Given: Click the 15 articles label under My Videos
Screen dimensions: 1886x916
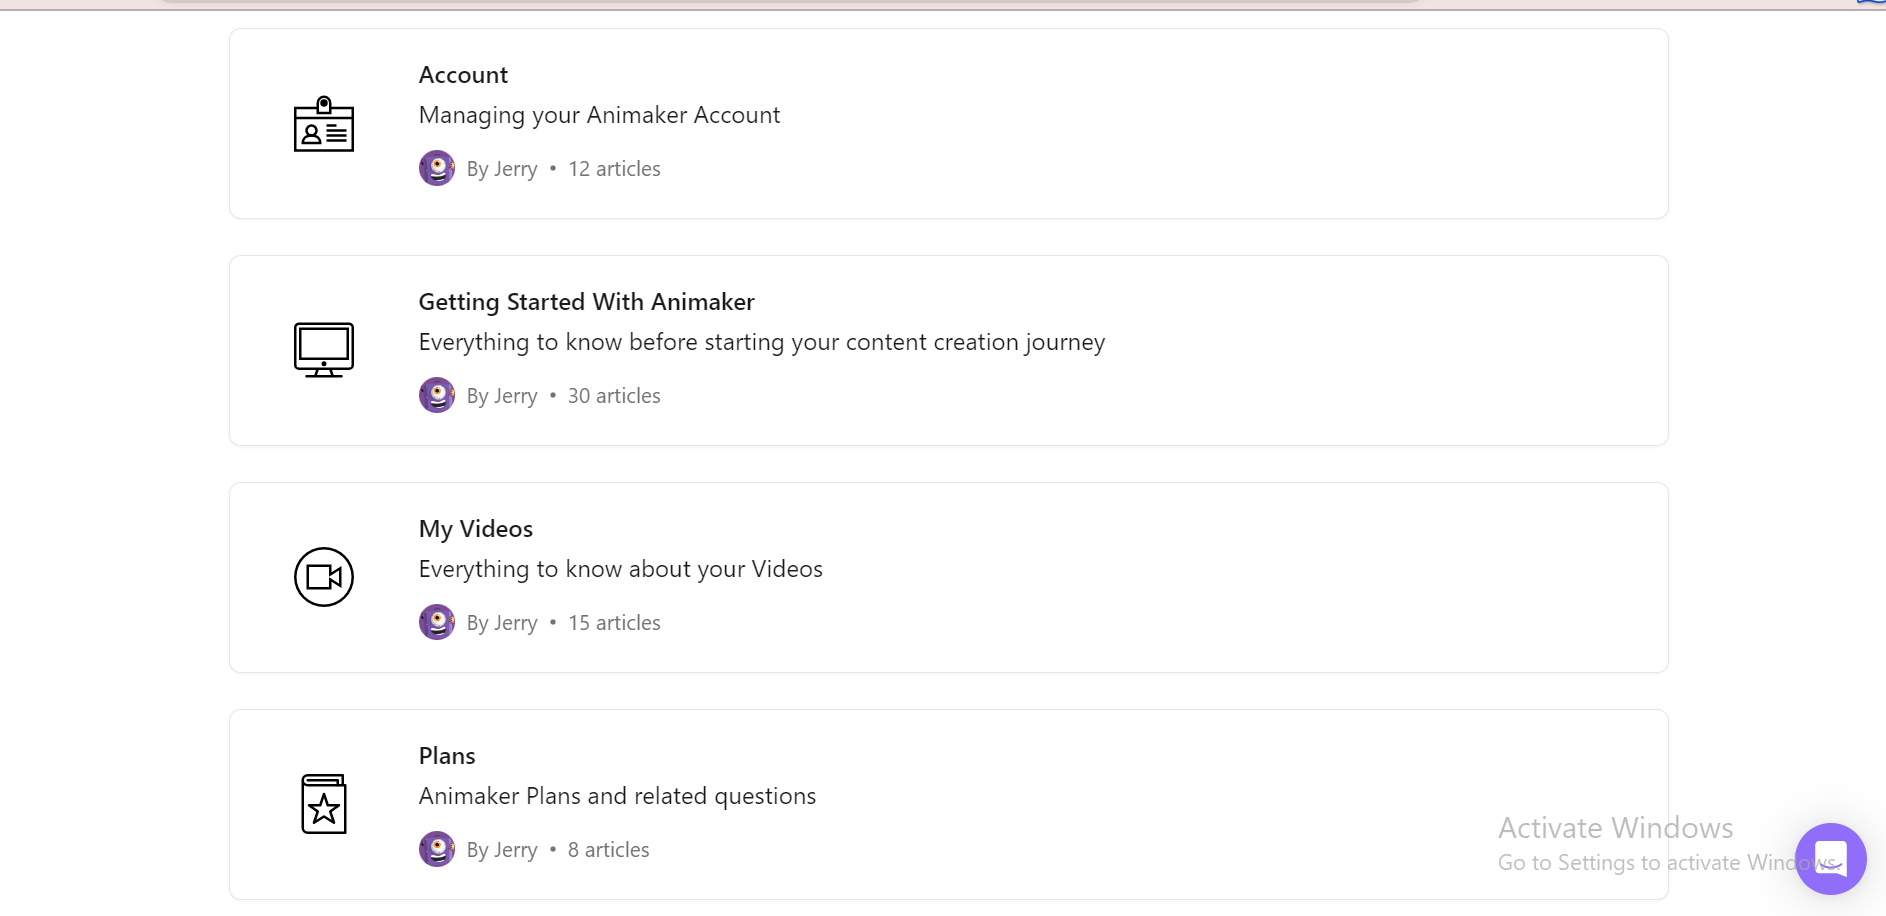Looking at the screenshot, I should click(613, 621).
